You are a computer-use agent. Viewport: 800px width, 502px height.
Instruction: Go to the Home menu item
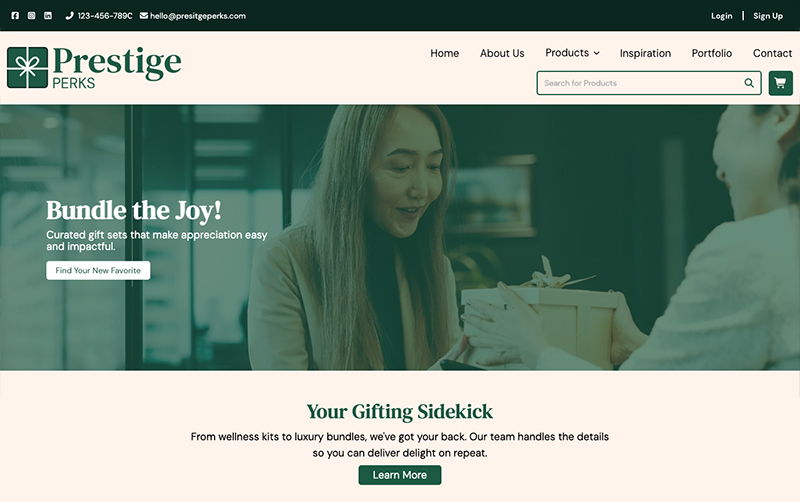pyautogui.click(x=444, y=53)
